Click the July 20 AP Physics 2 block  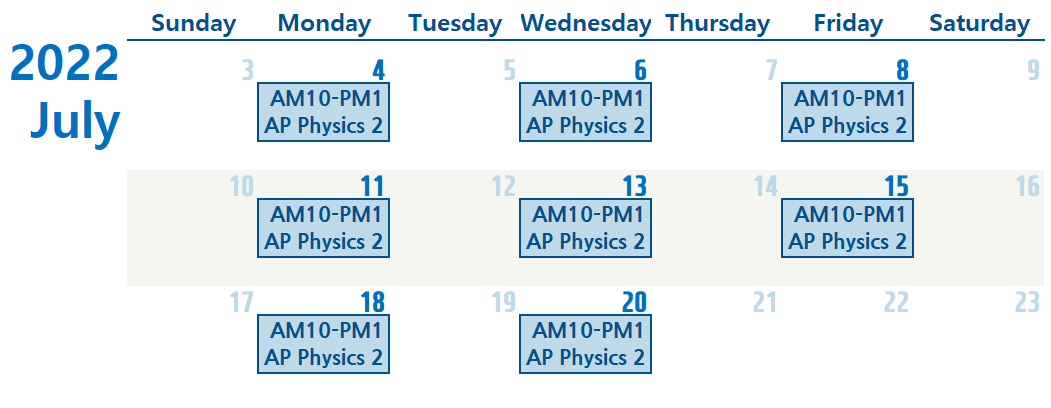point(585,344)
